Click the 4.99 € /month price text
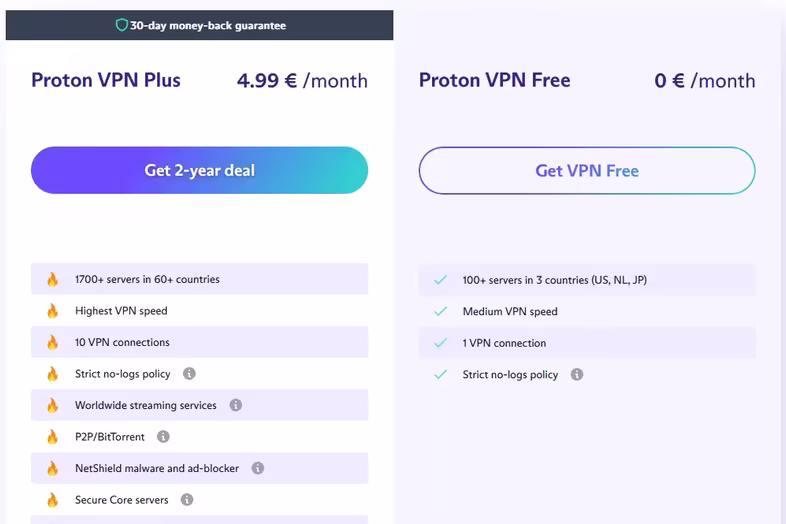This screenshot has width=786, height=524. 302,81
